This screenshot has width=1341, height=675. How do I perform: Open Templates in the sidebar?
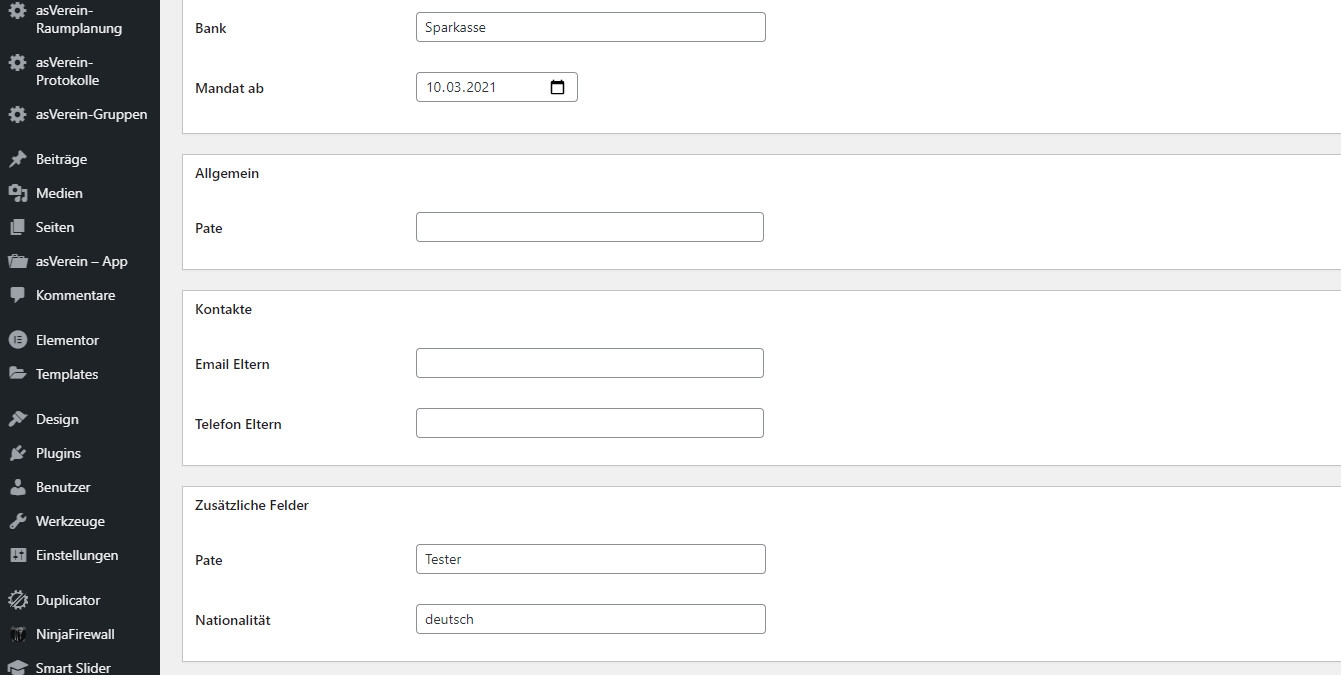67,374
